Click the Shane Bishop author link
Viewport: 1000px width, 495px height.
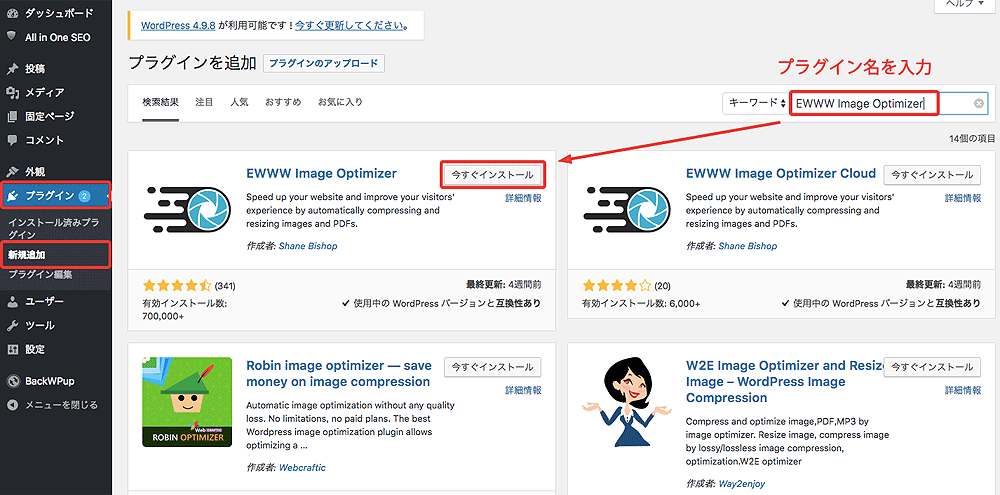click(x=307, y=246)
